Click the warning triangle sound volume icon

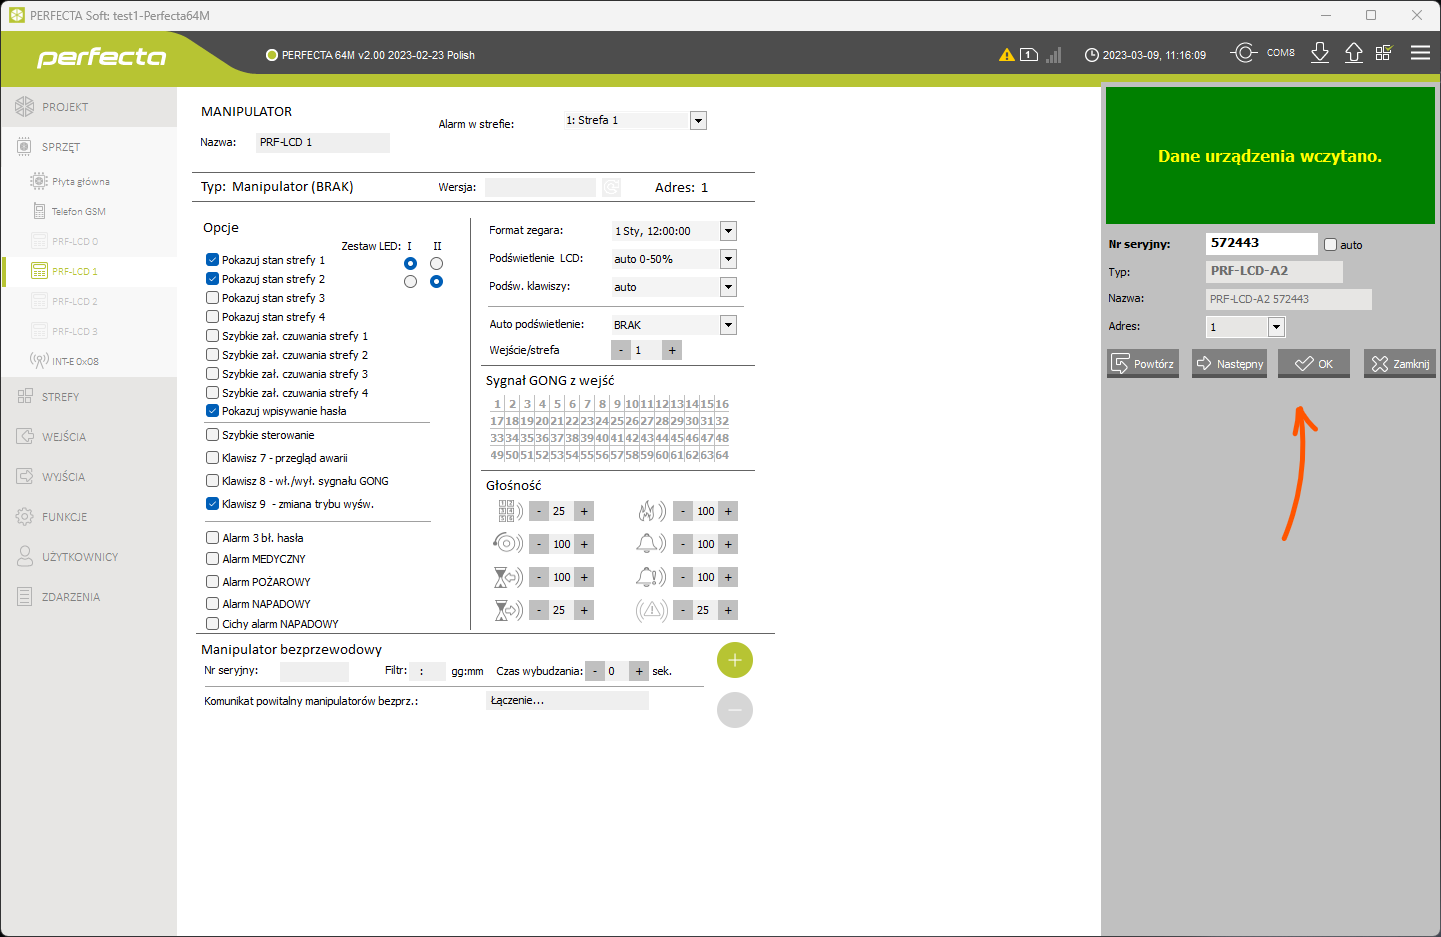(652, 610)
